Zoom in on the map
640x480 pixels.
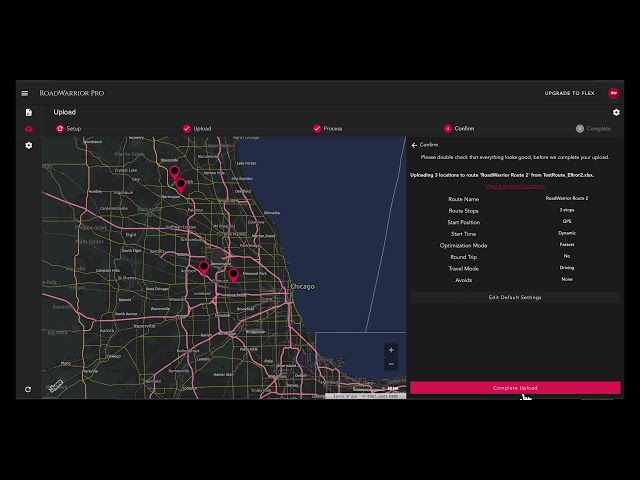pos(391,350)
